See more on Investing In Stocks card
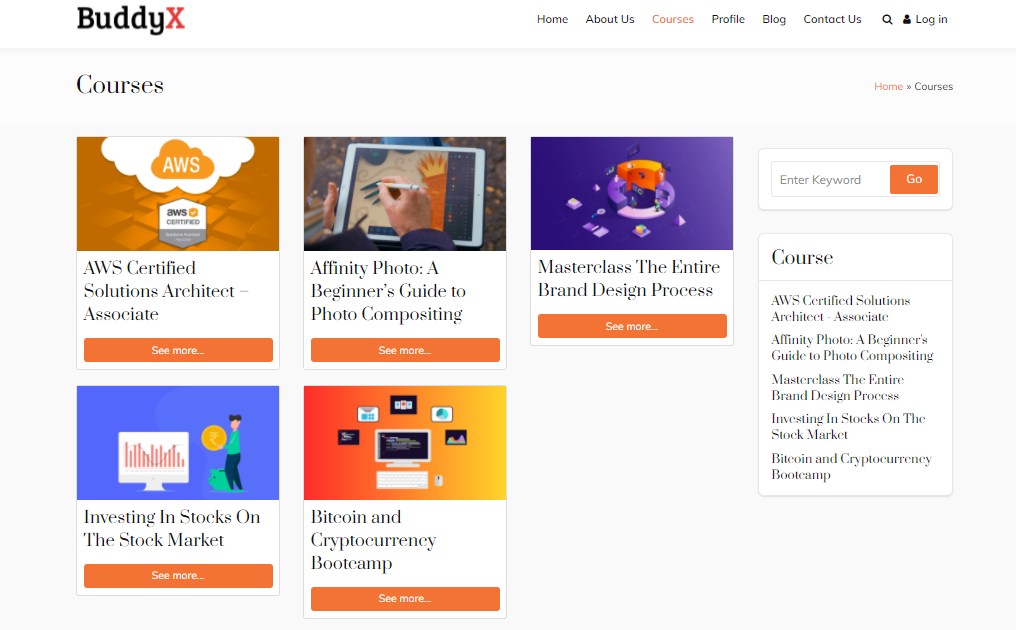The image size is (1016, 630). [x=178, y=576]
